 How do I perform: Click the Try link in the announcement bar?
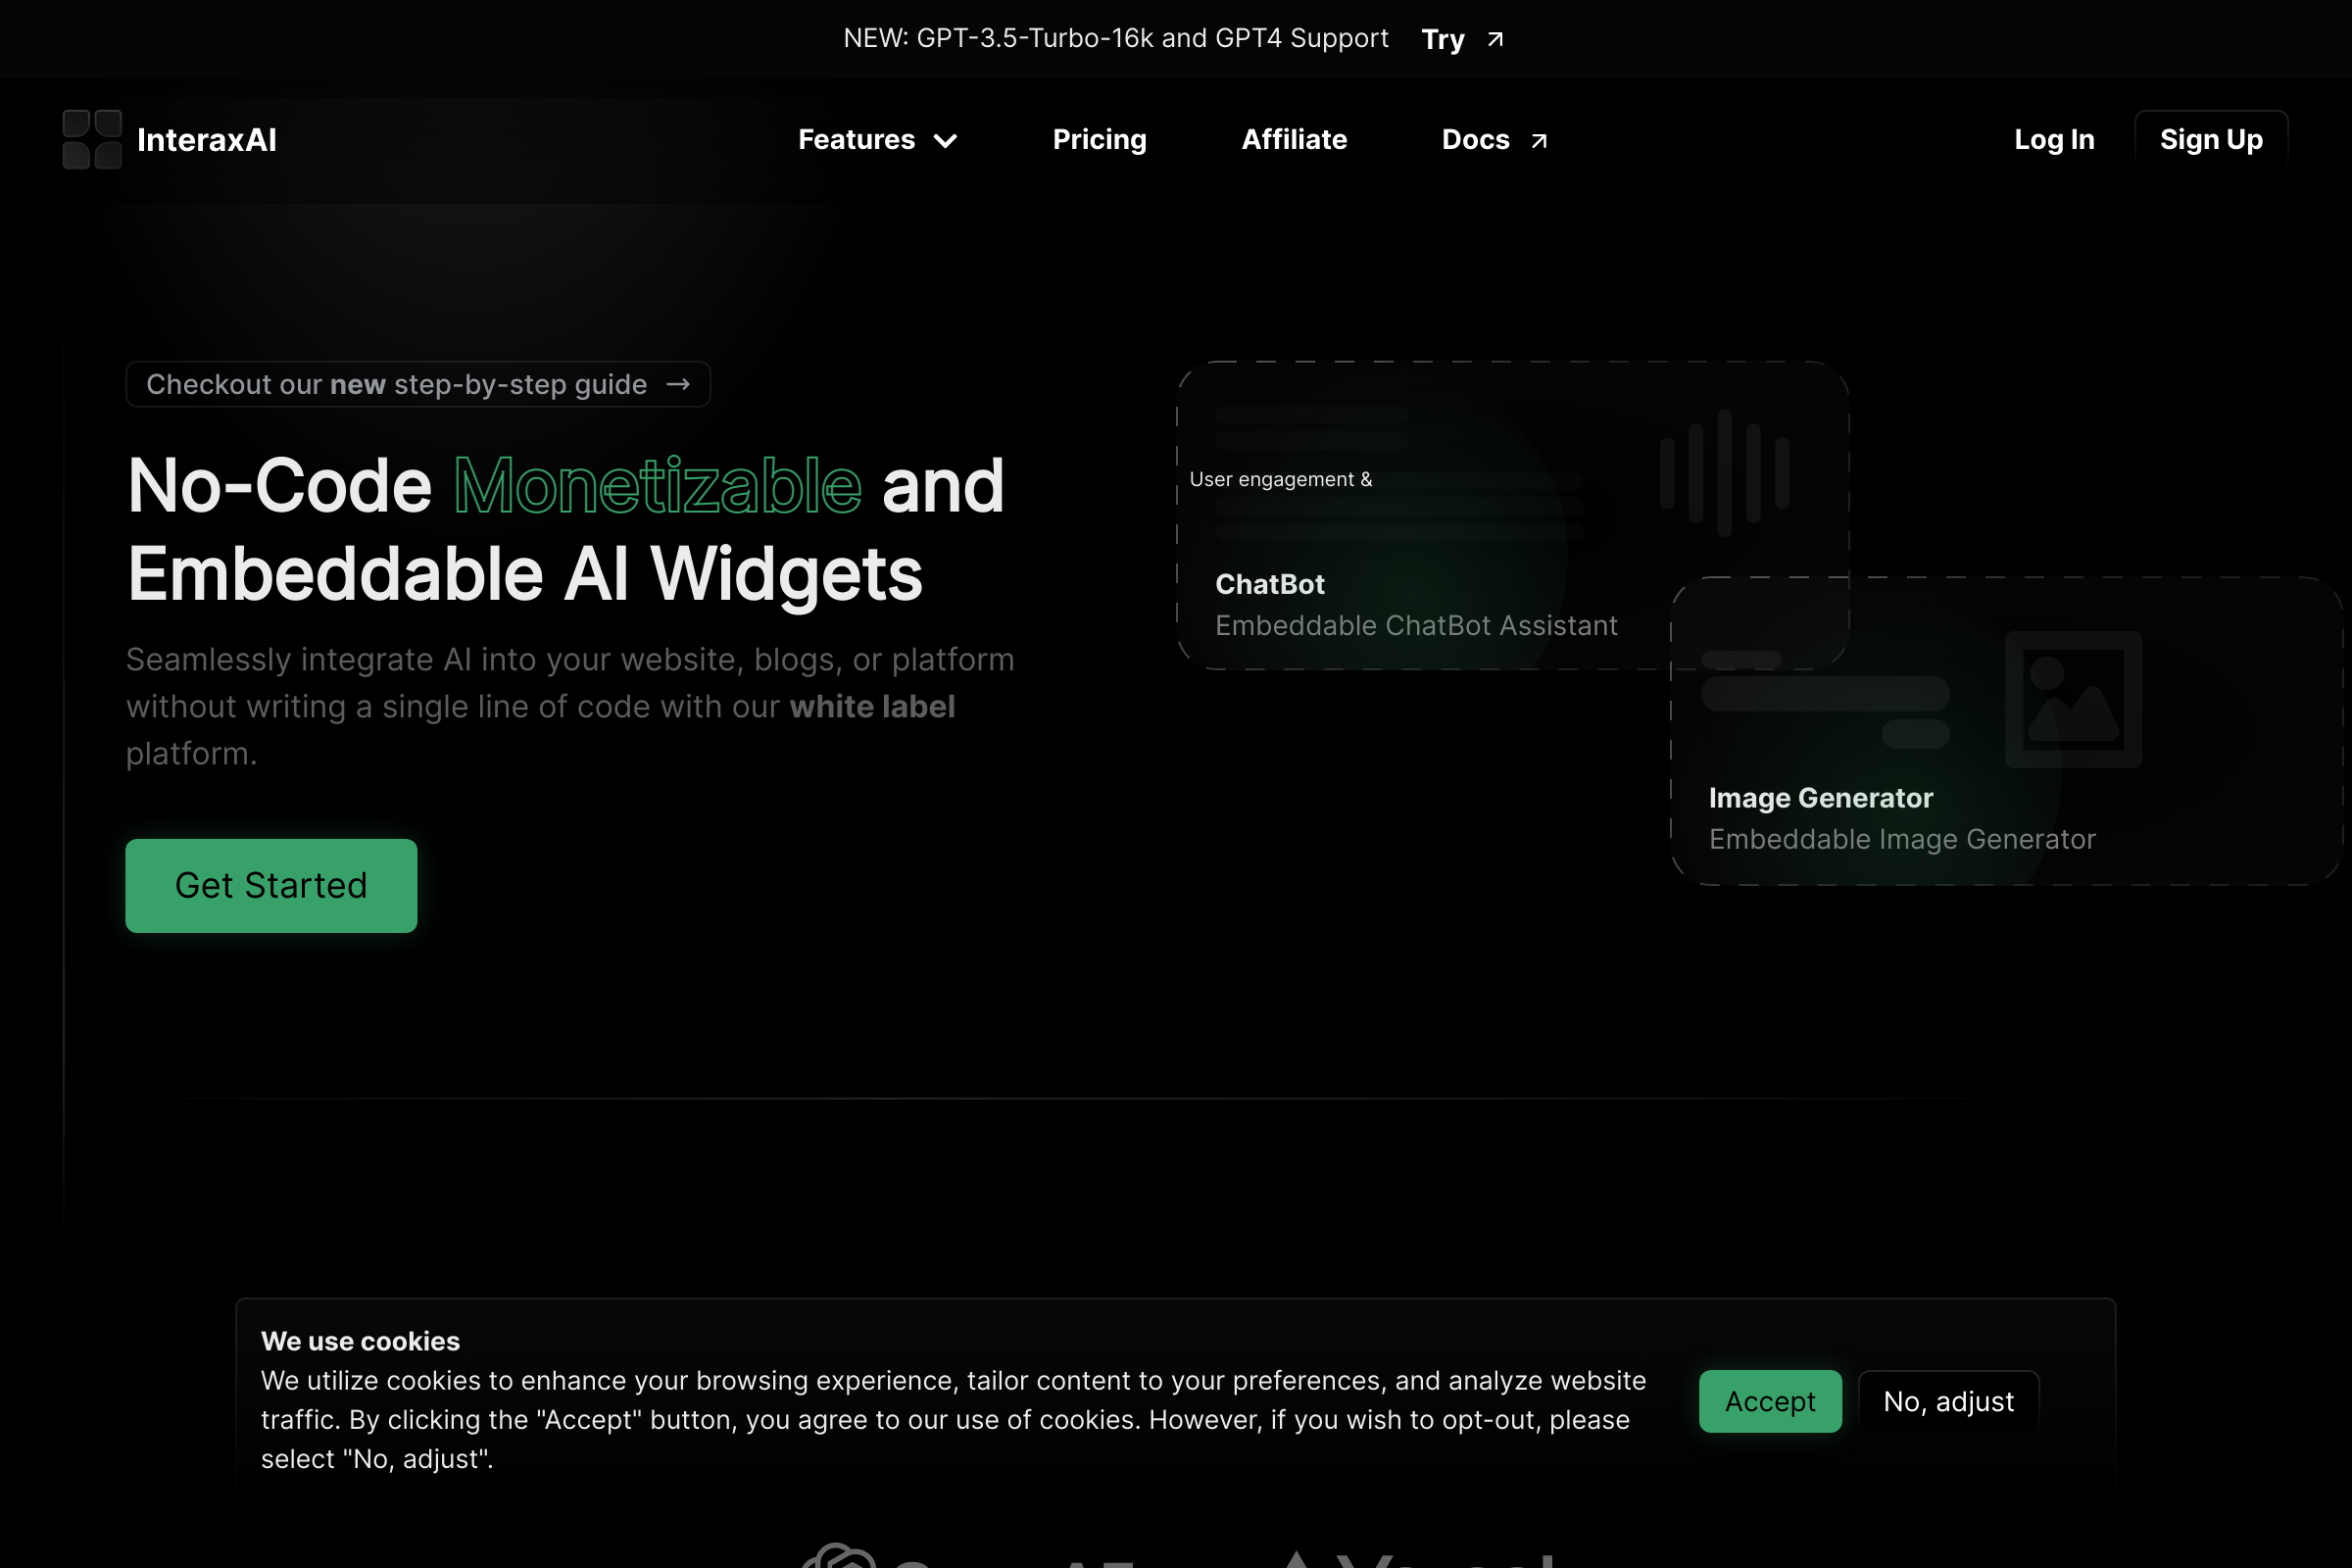tap(1442, 39)
